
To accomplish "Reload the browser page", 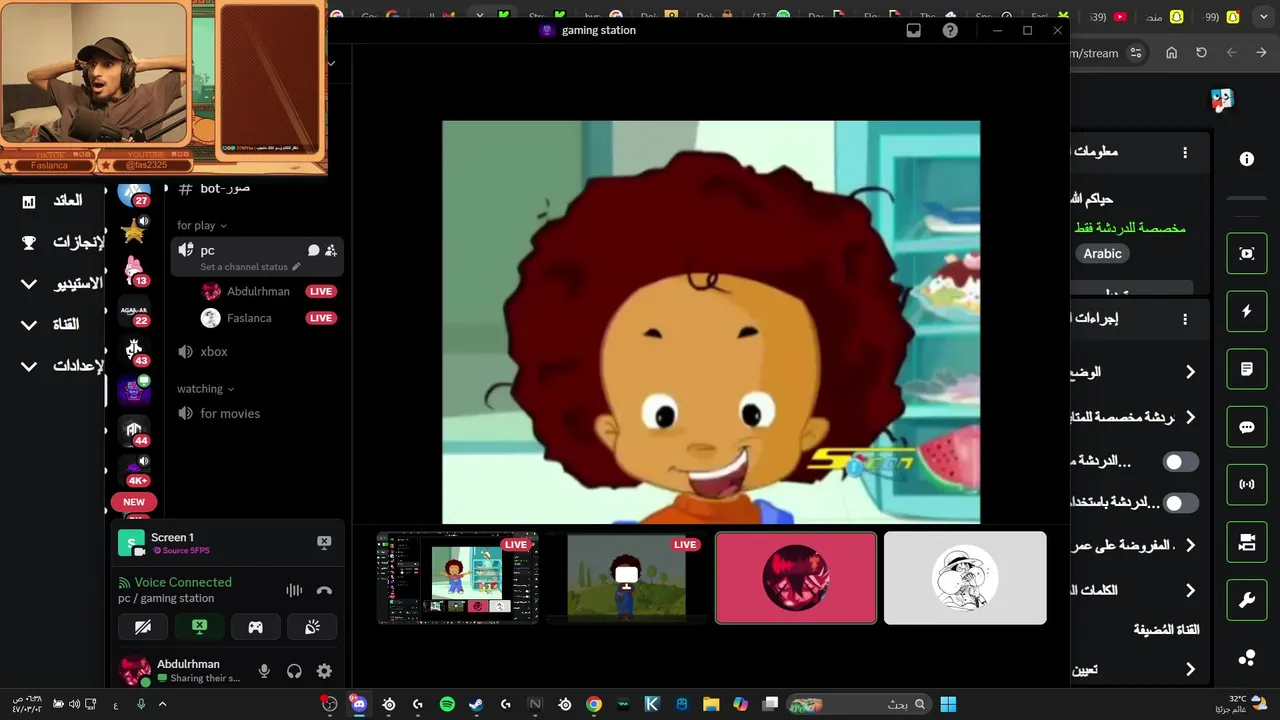I will pos(1201,53).
